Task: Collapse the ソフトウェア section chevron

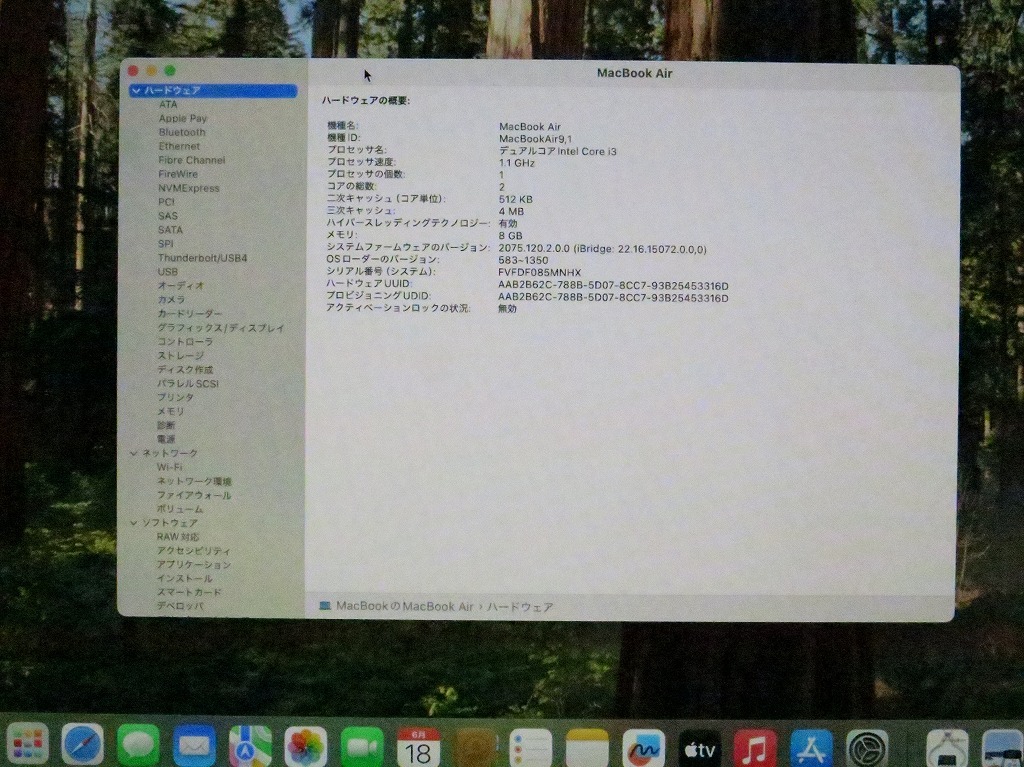Action: (x=134, y=523)
